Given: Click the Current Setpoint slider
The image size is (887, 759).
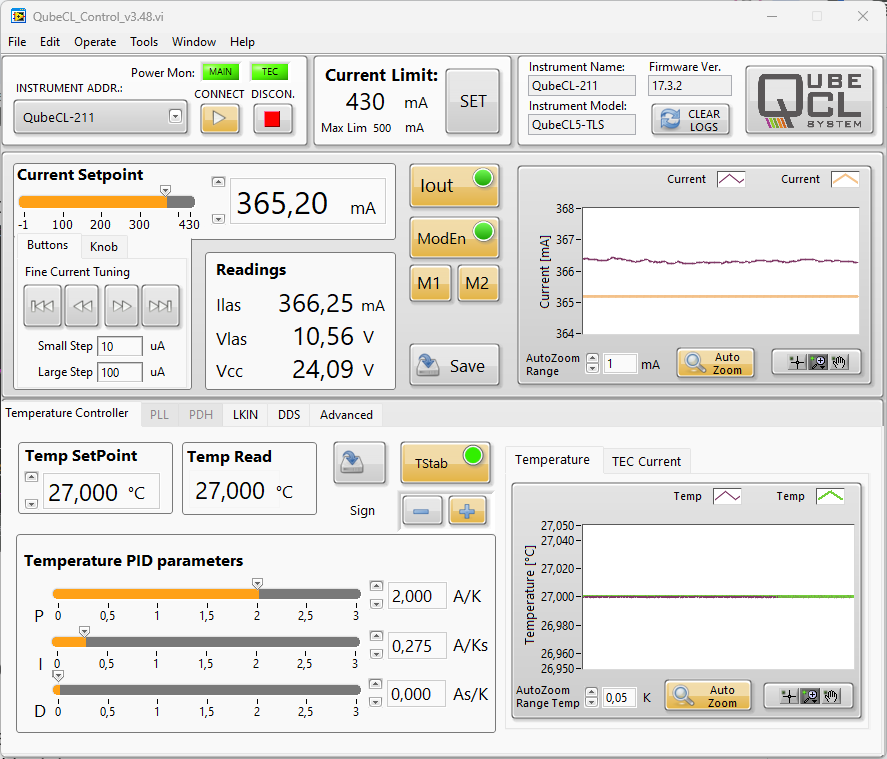Looking at the screenshot, I should pos(106,202).
